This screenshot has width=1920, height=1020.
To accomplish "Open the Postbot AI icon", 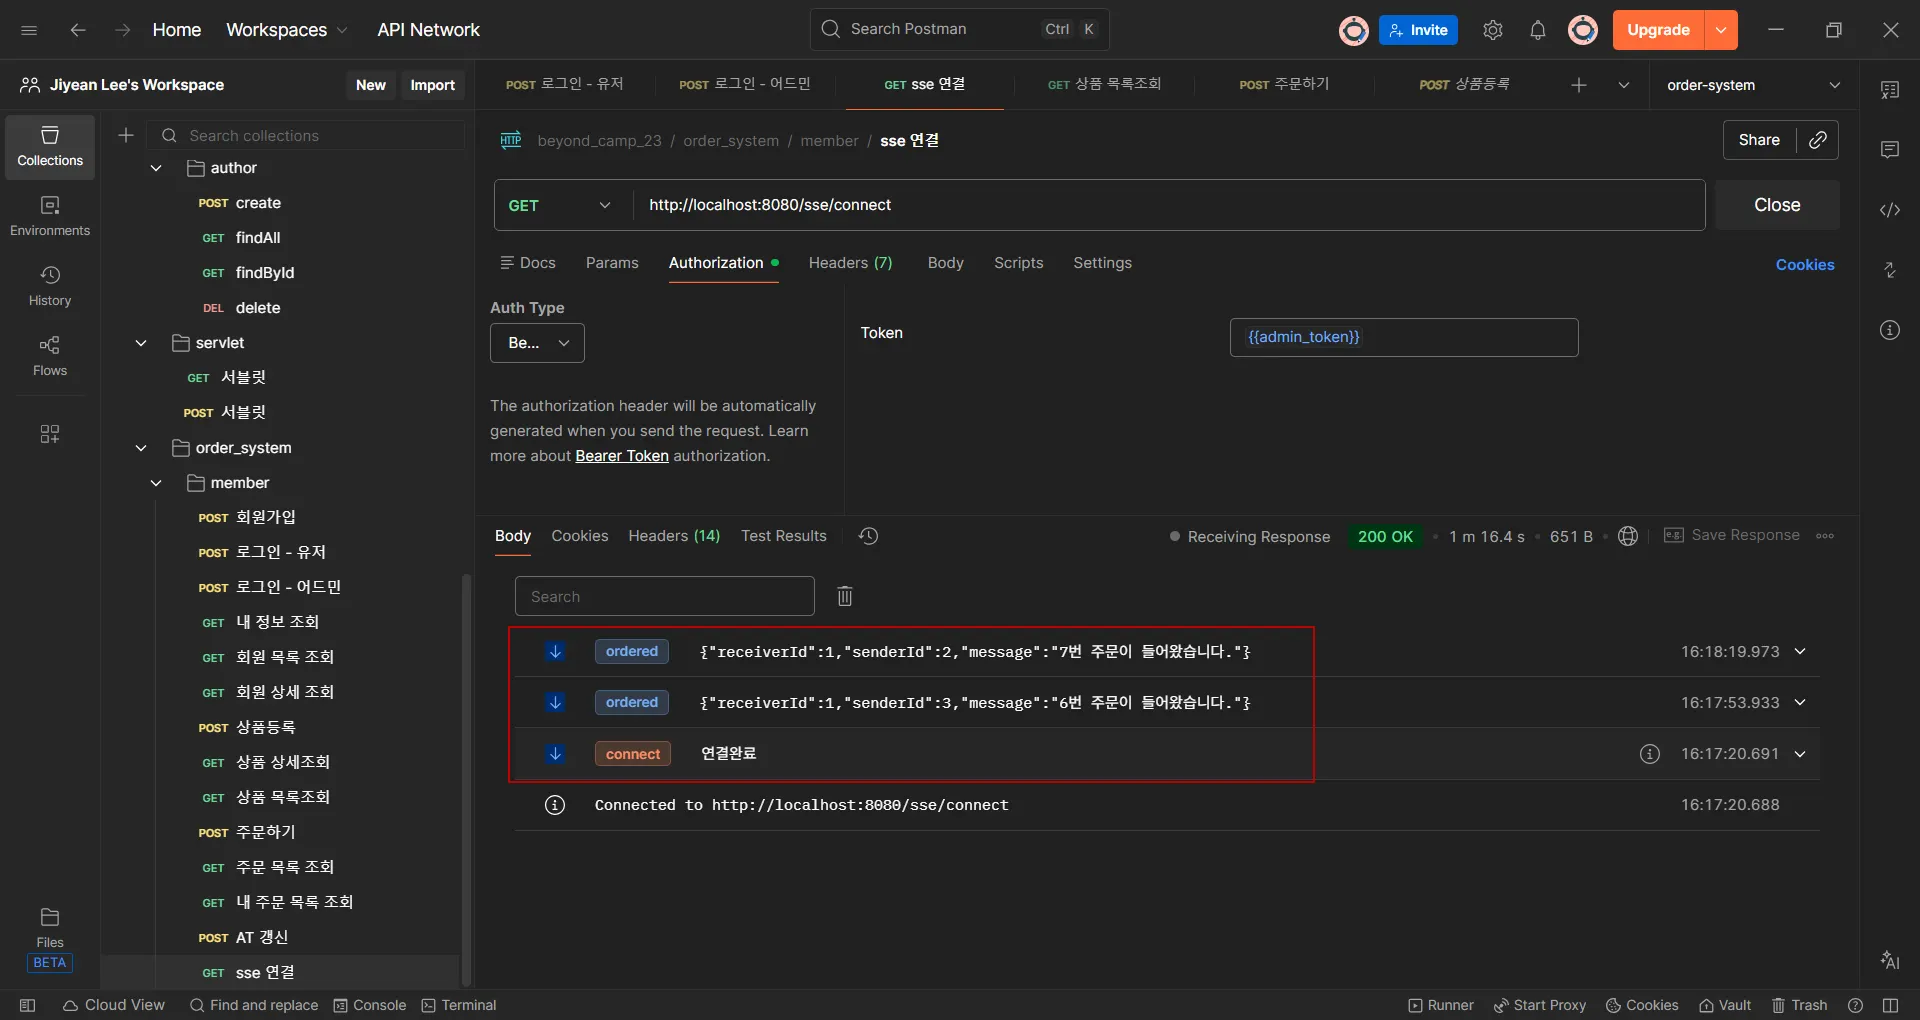I will point(1890,960).
